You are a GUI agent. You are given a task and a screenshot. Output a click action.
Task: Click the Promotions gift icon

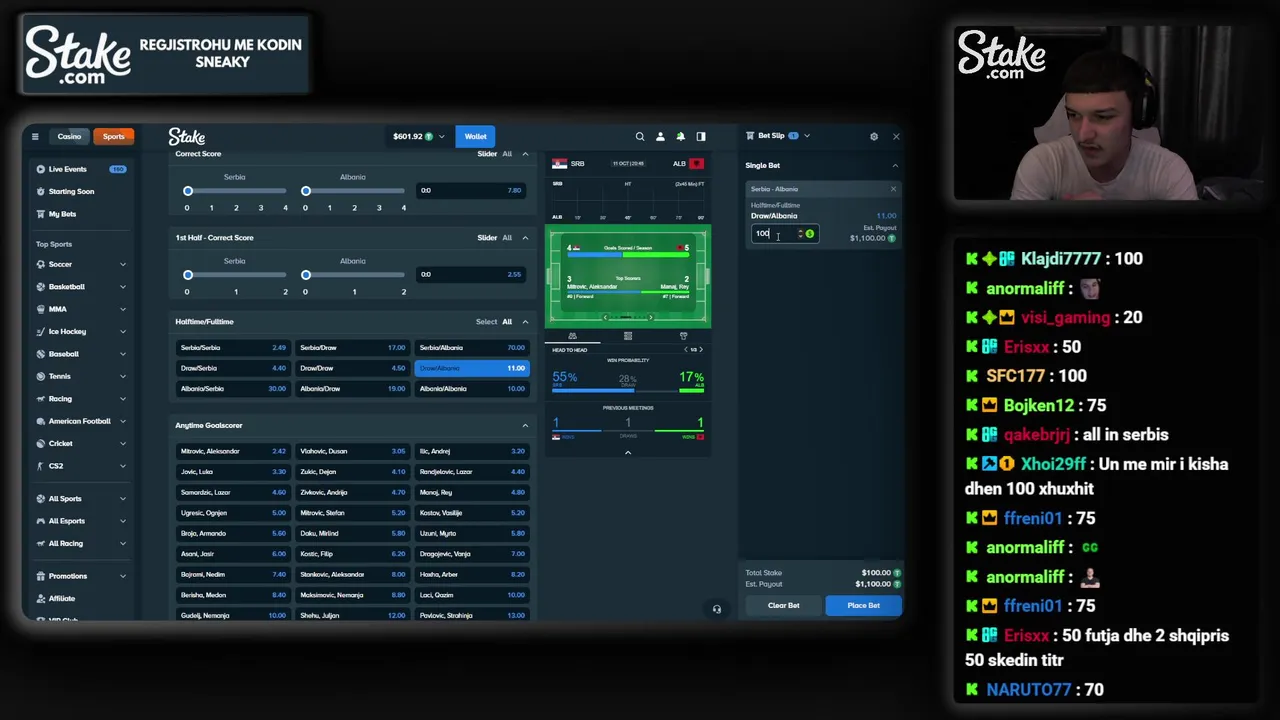tap(41, 576)
